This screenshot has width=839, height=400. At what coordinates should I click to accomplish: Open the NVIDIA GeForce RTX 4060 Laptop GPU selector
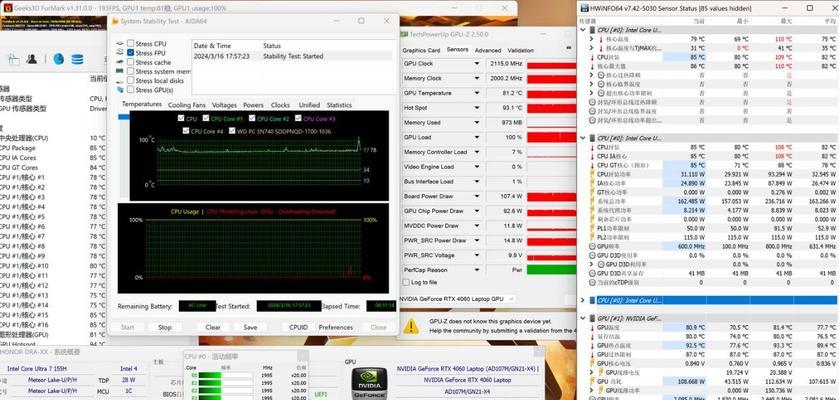(458, 299)
